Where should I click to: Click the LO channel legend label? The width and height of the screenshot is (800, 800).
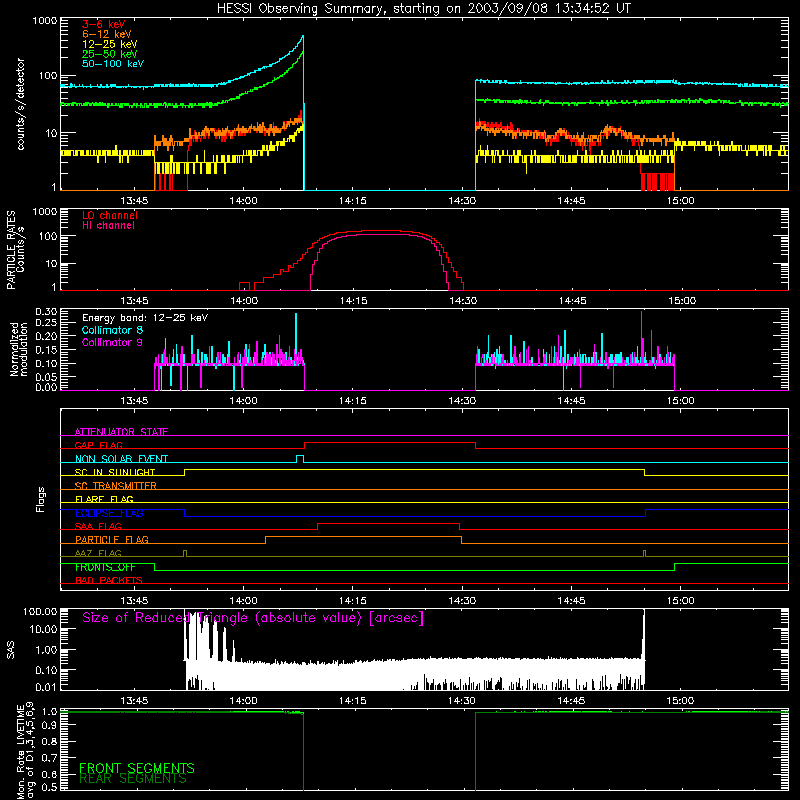tap(110, 215)
